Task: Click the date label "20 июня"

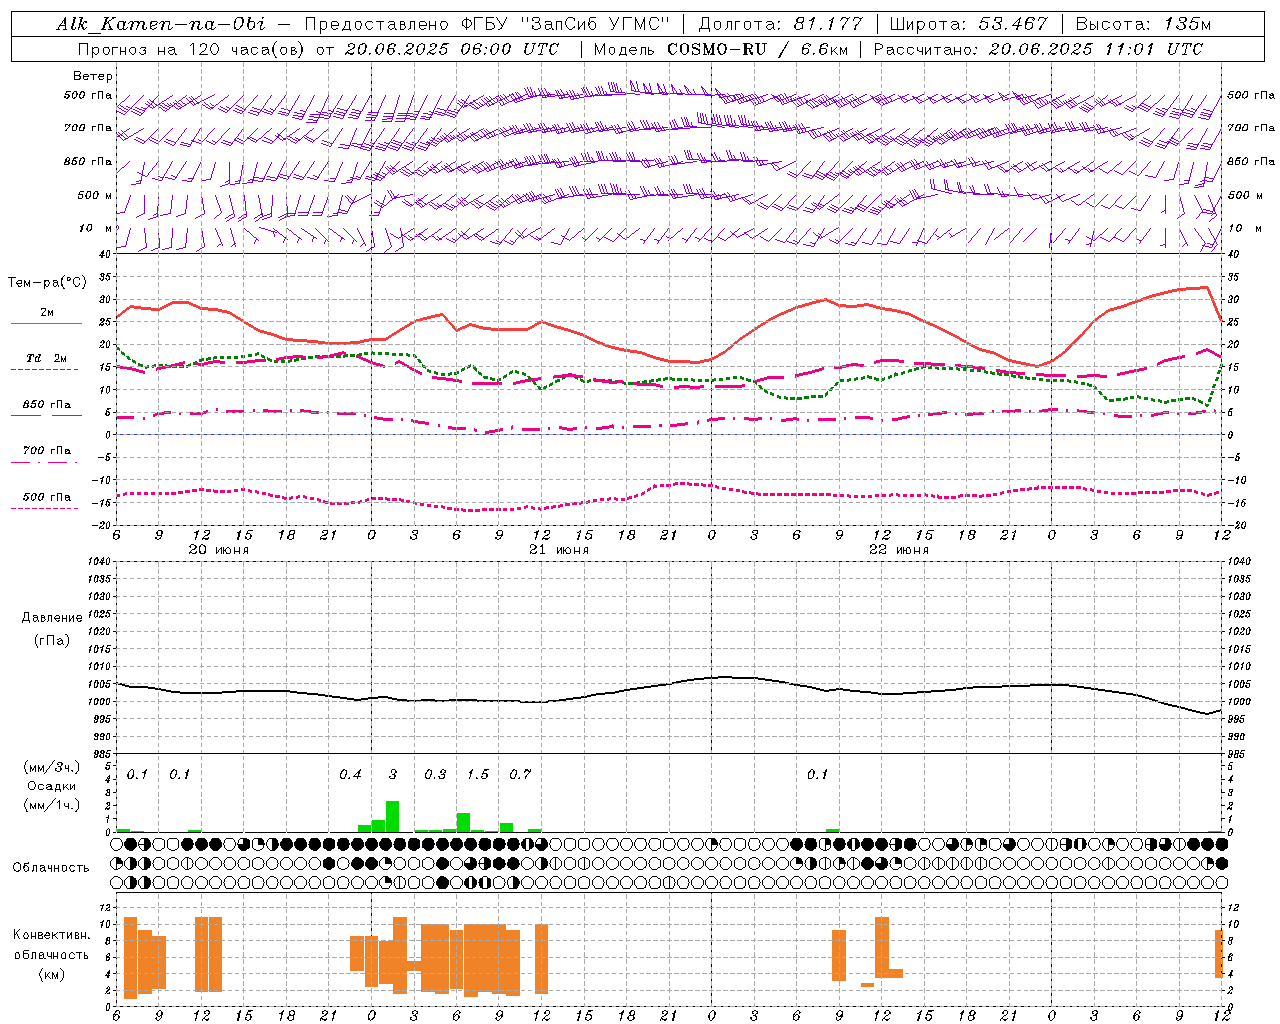Action: pos(219,550)
